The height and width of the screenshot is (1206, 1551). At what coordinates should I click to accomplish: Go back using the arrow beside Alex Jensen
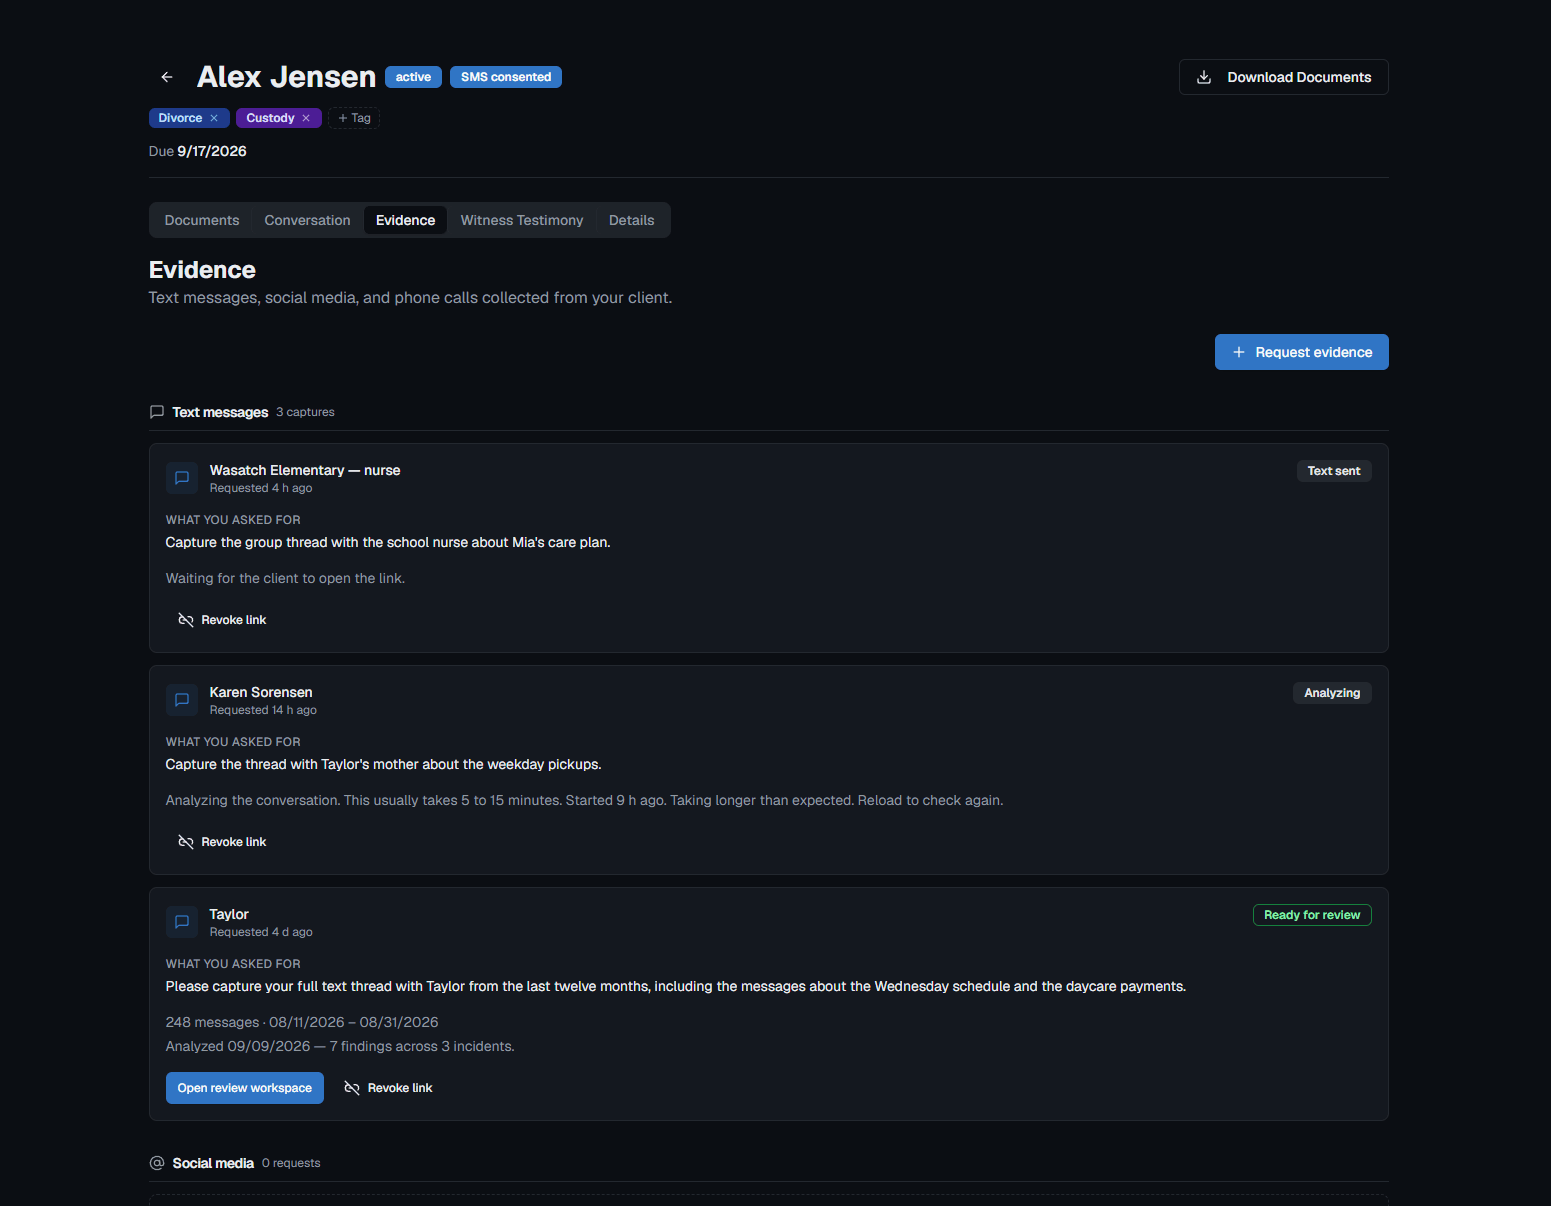click(167, 77)
